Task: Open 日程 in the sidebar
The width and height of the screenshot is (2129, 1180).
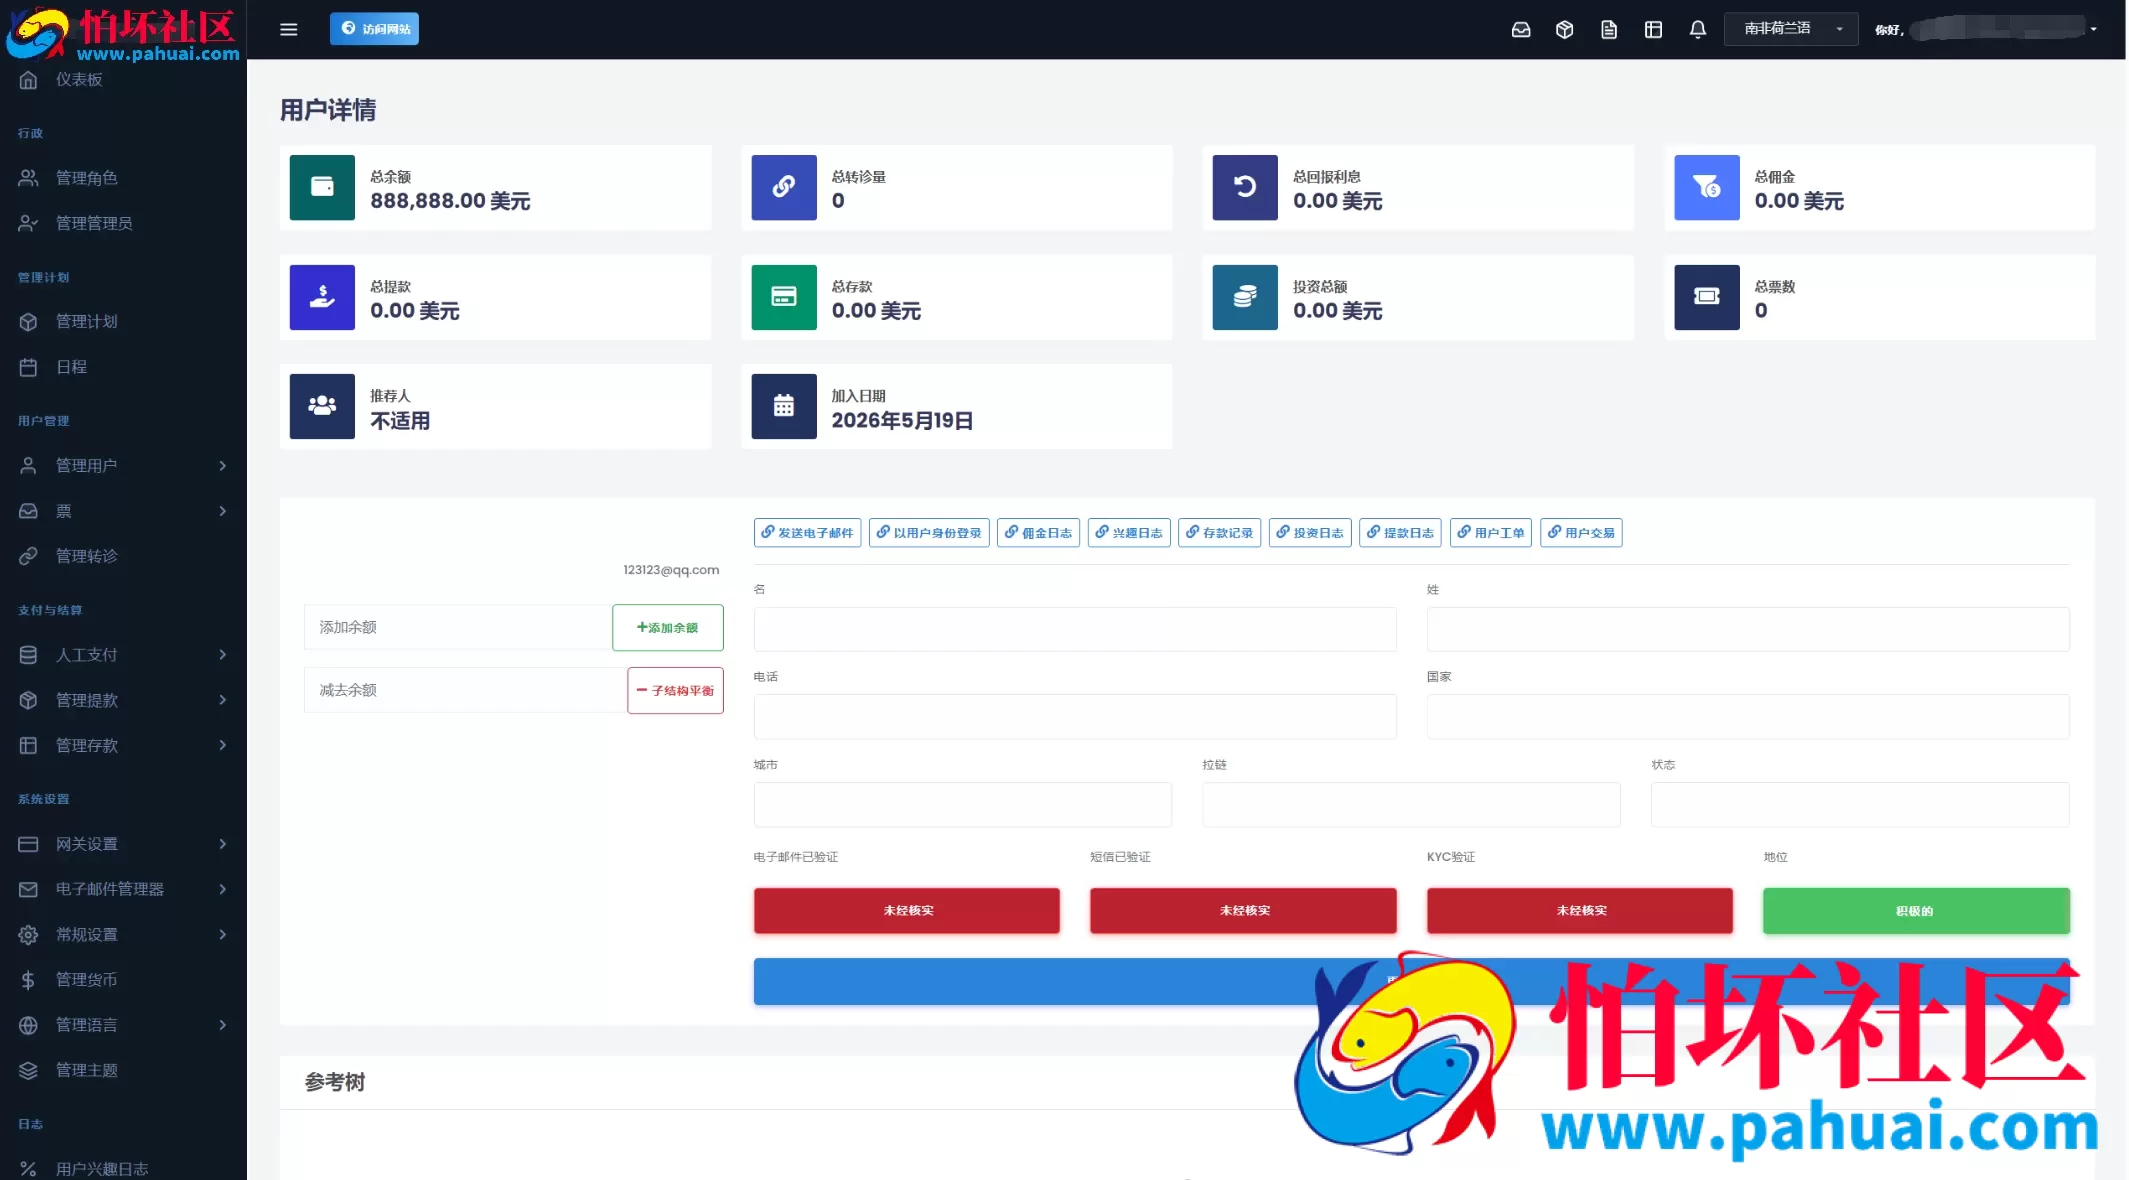Action: [71, 367]
